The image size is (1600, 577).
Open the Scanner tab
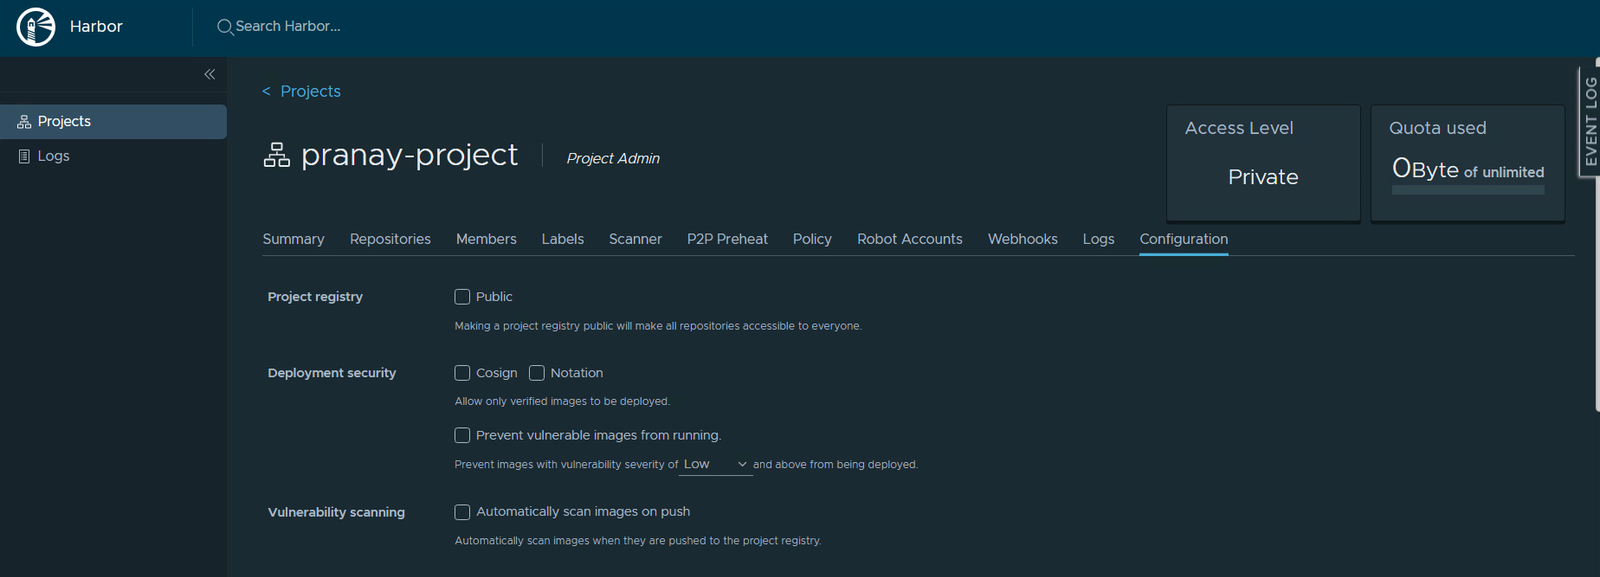(635, 239)
